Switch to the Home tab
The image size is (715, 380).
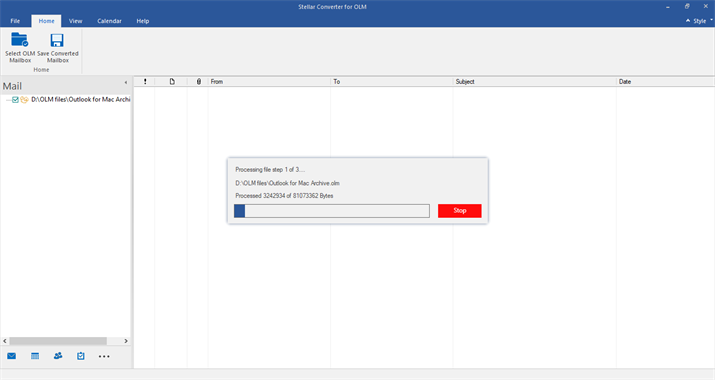[46, 21]
